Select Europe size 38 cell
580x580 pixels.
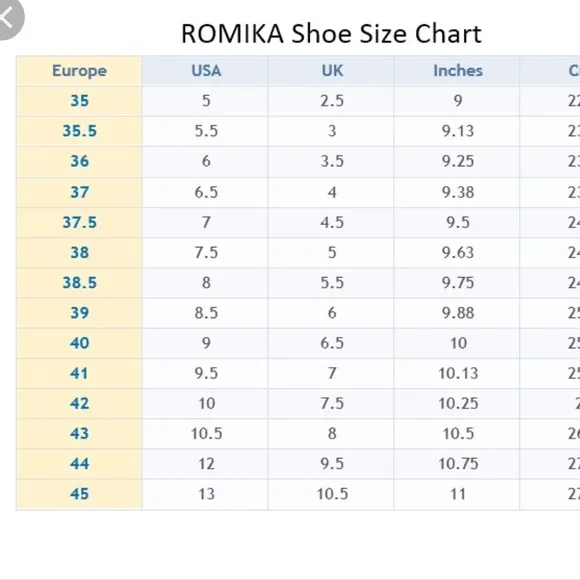click(79, 253)
